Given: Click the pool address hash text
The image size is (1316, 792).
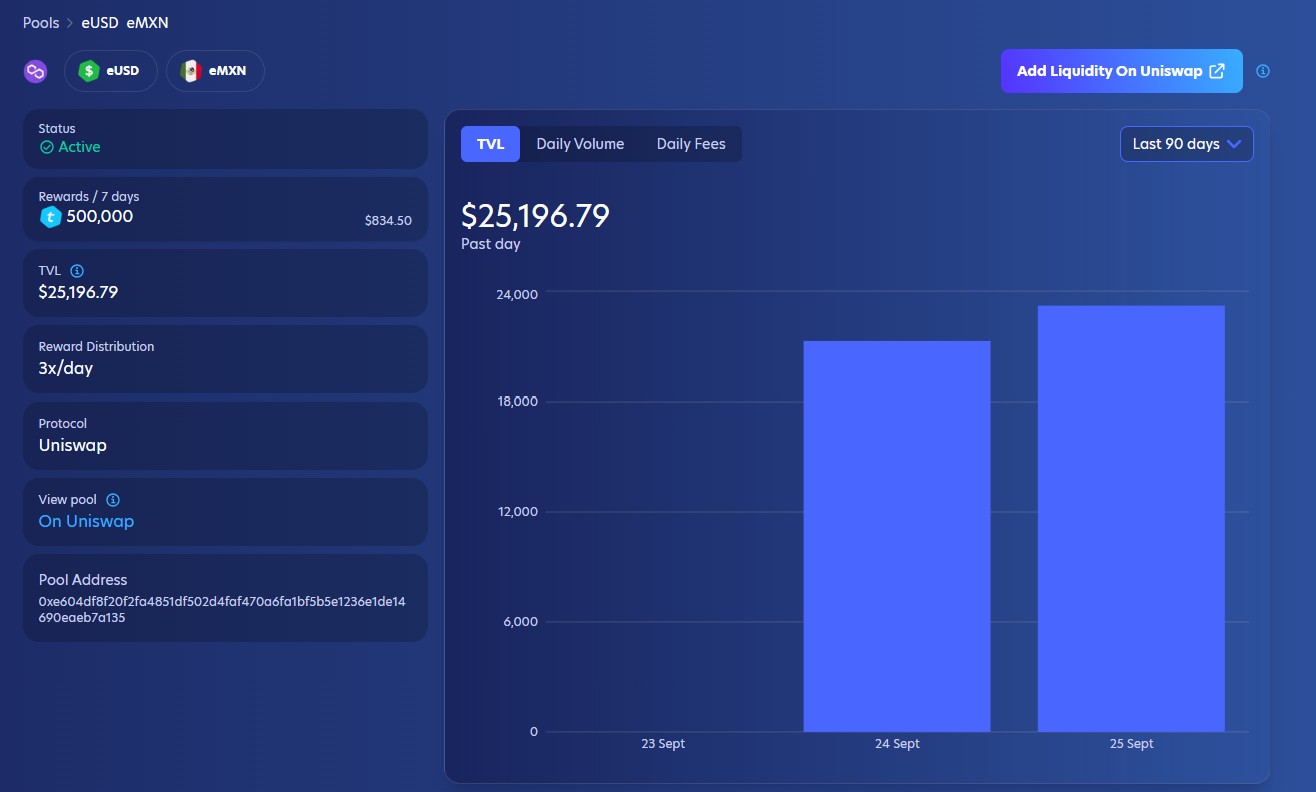Looking at the screenshot, I should (222, 610).
